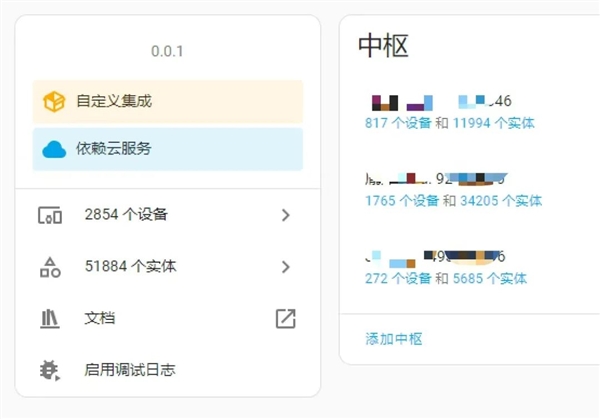Image resolution: width=600 pixels, height=419 pixels.
Task: Click the 依赖云服务 label text
Action: (114, 149)
